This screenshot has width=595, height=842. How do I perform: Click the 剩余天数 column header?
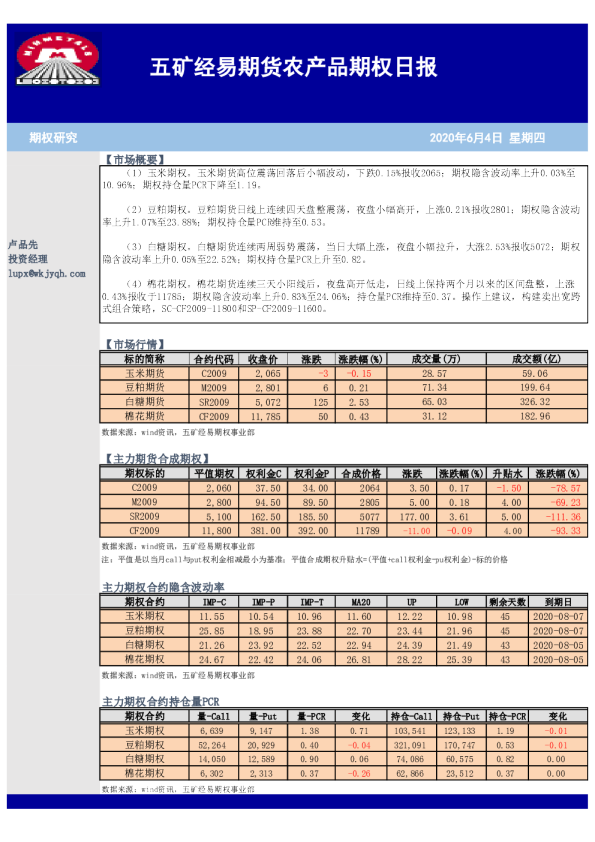point(507,602)
